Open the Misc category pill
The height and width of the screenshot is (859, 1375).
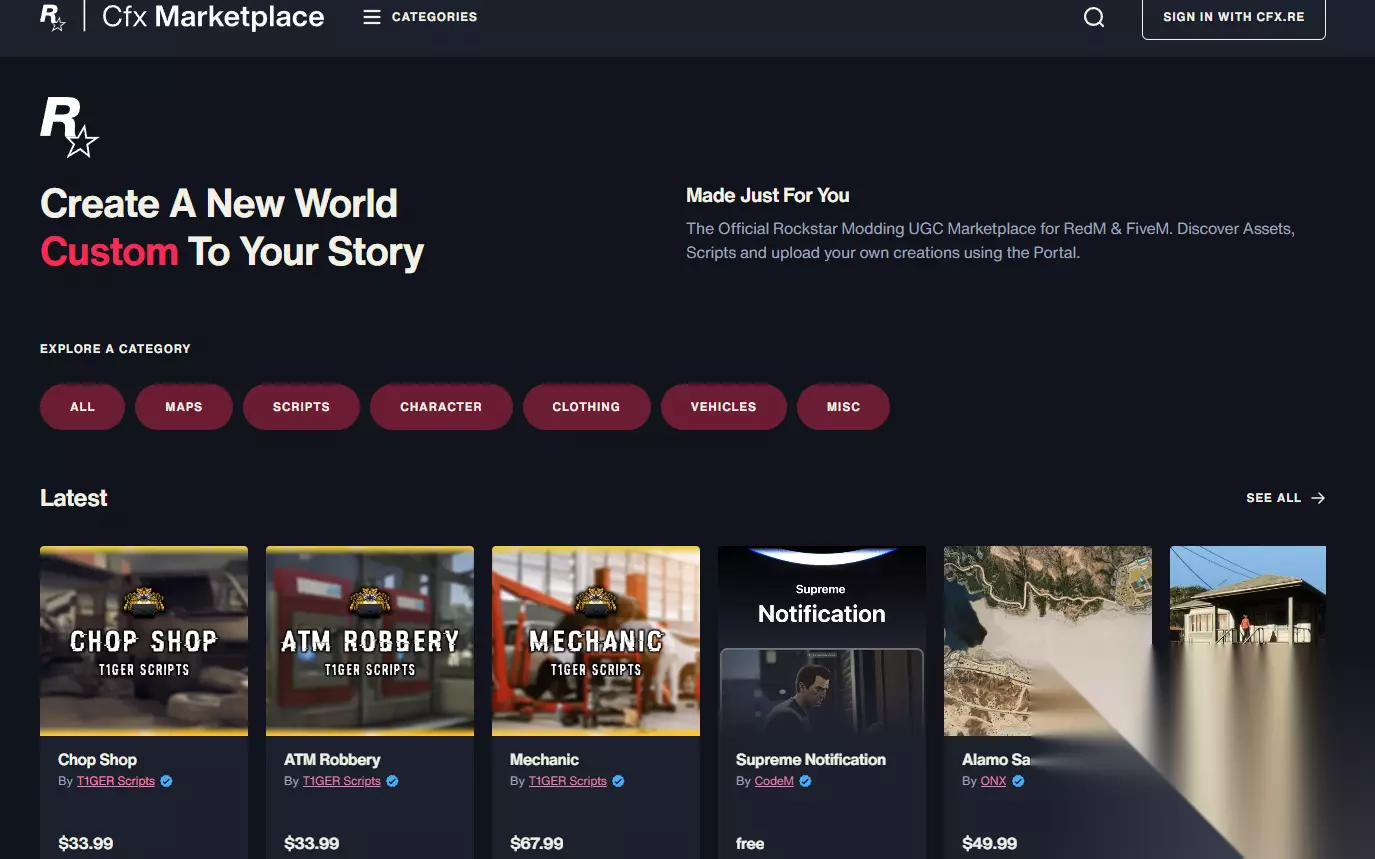843,407
